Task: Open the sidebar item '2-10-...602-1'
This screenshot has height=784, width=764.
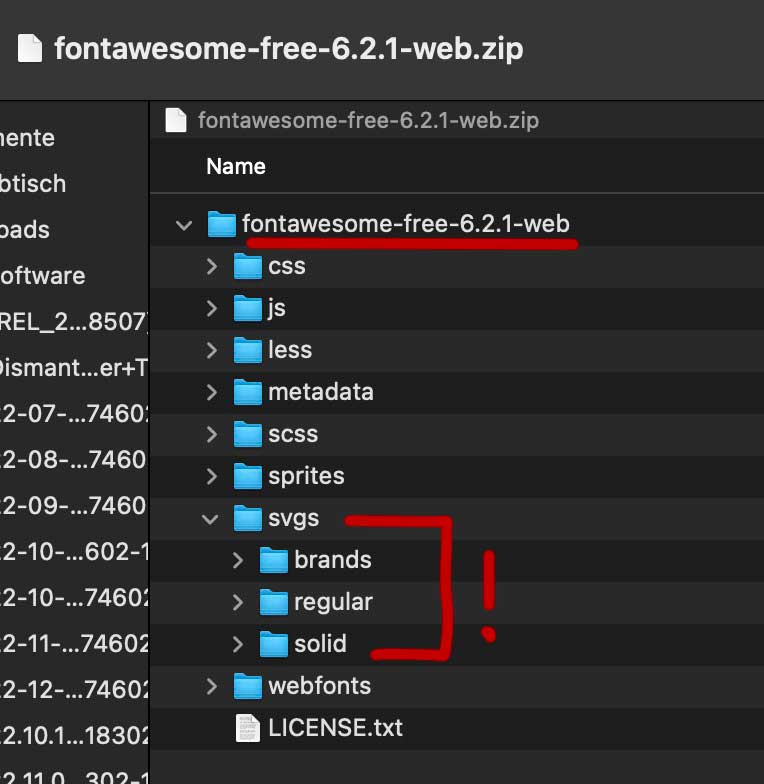Action: pyautogui.click(x=74, y=552)
